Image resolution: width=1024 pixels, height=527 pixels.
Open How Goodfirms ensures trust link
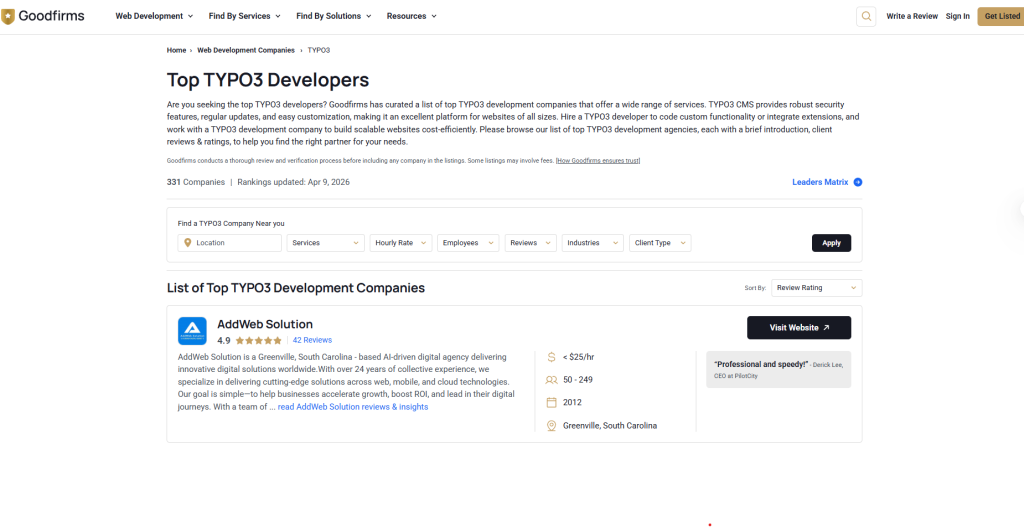(598, 161)
